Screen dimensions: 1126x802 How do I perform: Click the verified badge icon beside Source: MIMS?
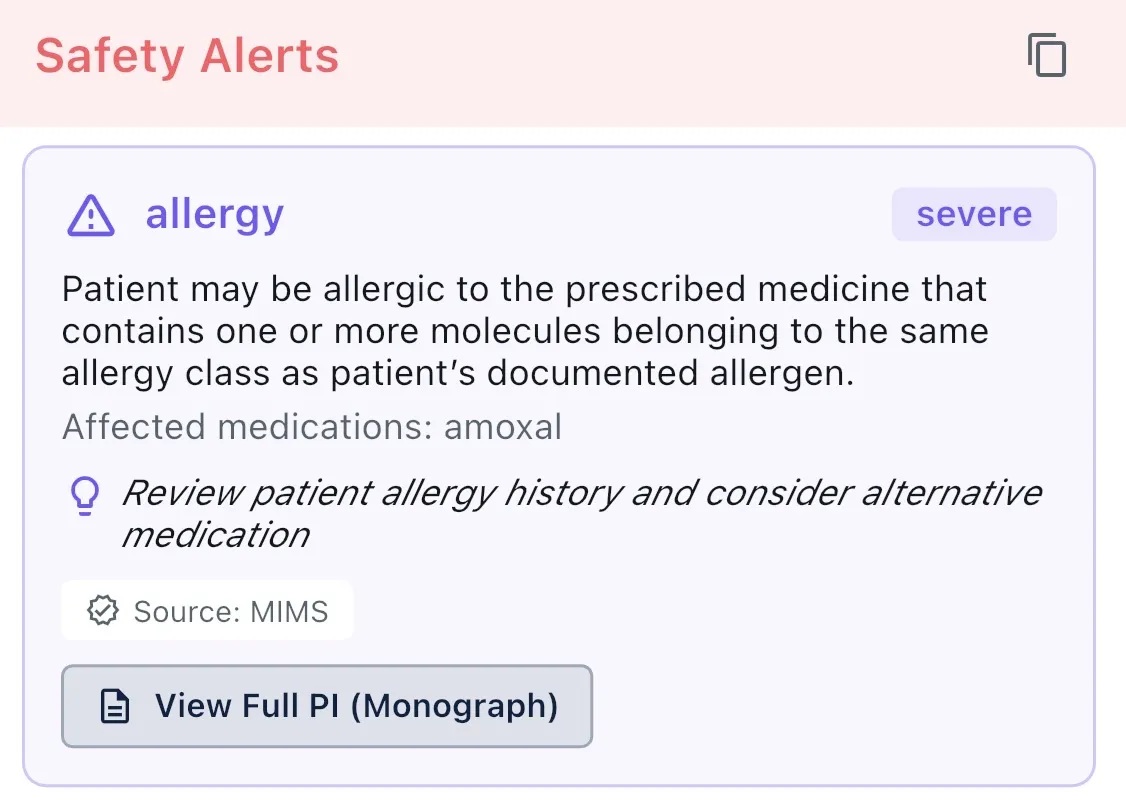coord(103,610)
